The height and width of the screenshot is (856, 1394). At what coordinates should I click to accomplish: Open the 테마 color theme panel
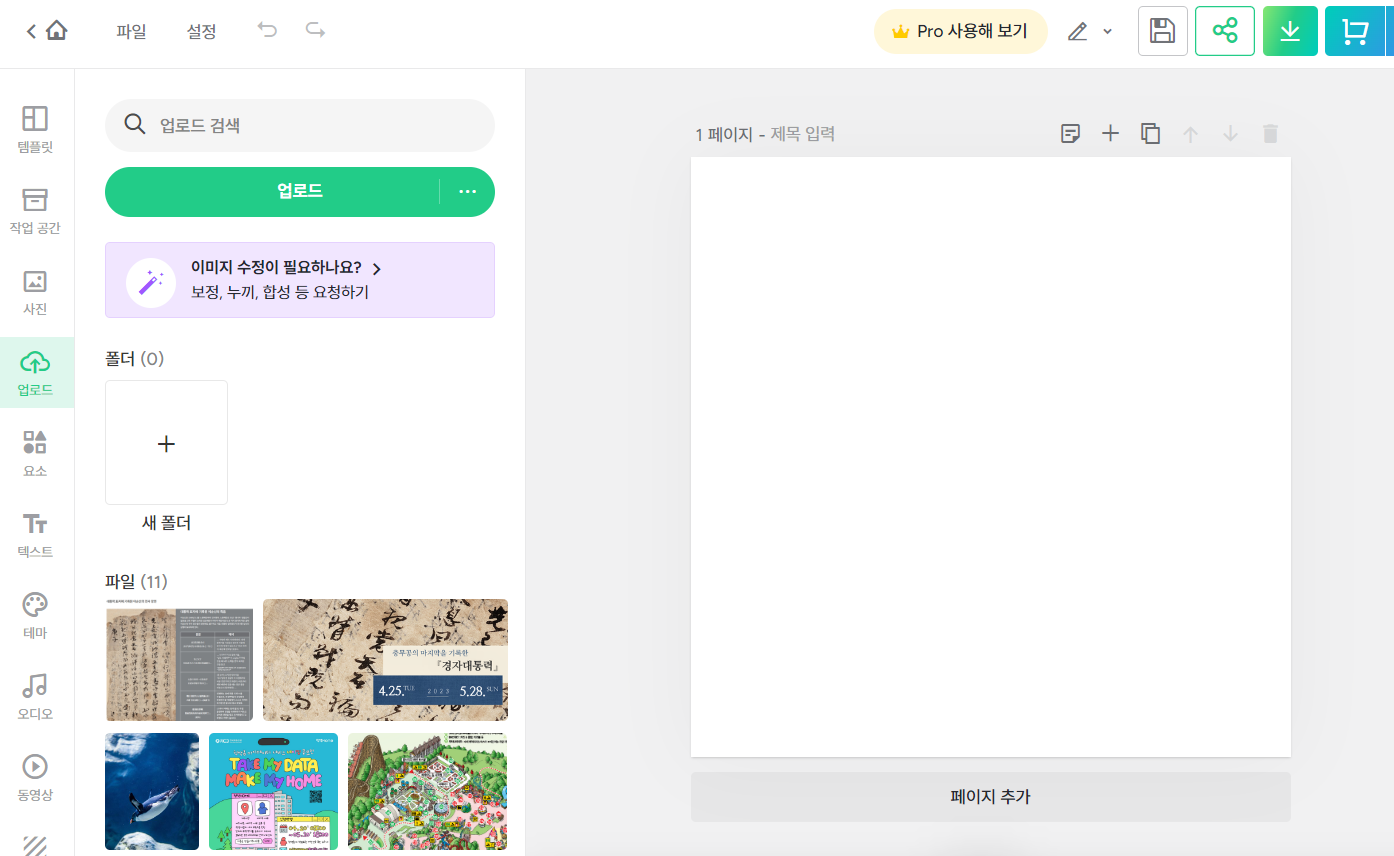pos(35,612)
